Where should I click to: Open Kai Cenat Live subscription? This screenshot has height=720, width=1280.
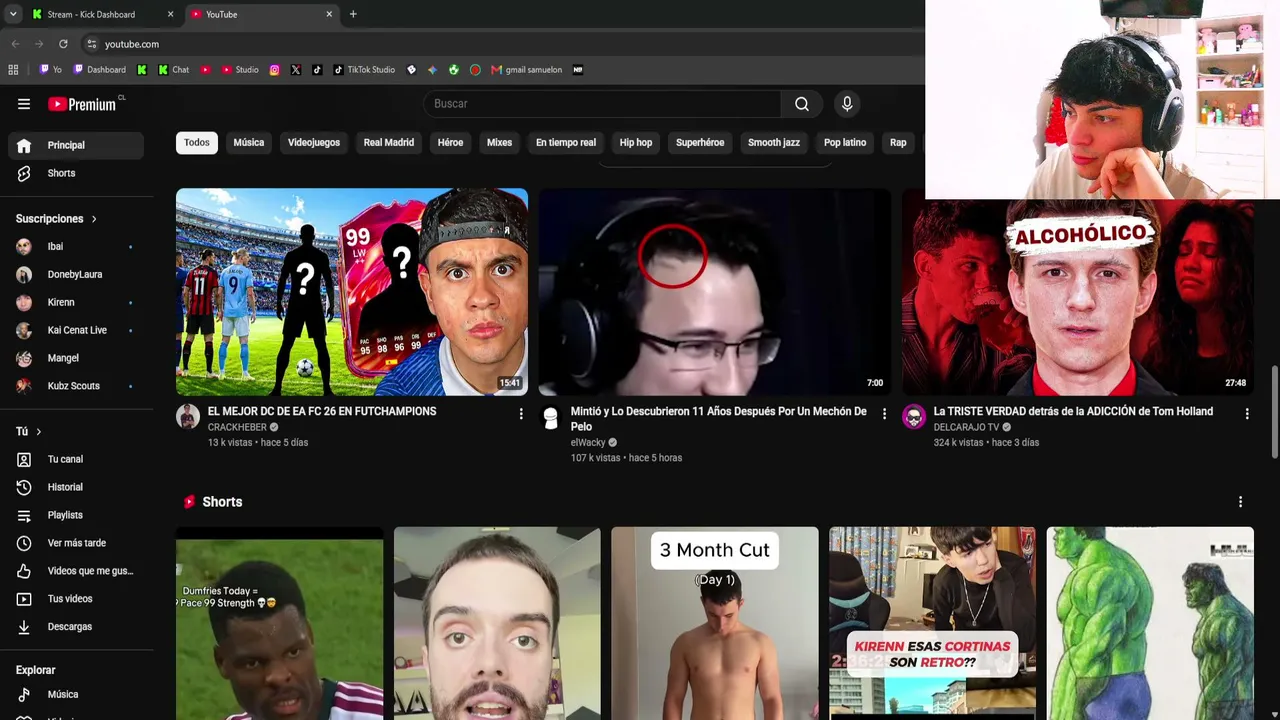coord(76,330)
